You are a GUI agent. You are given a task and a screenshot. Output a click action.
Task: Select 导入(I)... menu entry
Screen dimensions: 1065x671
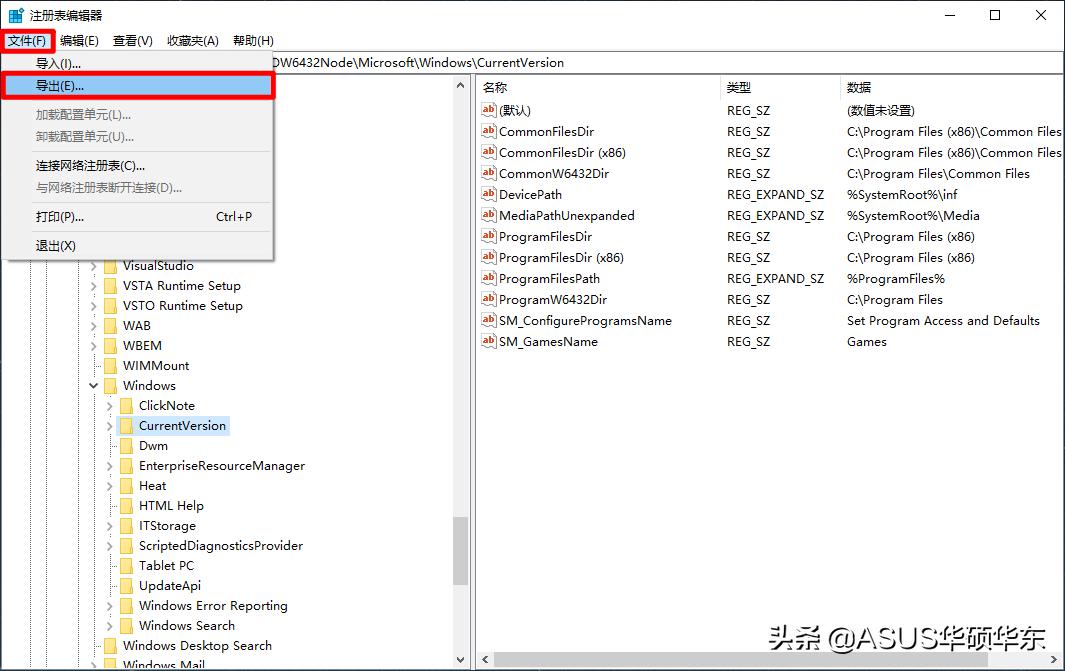point(58,64)
